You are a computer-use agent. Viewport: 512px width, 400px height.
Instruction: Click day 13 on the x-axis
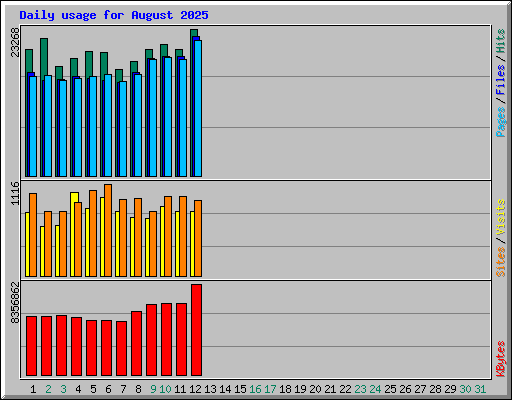click(210, 389)
